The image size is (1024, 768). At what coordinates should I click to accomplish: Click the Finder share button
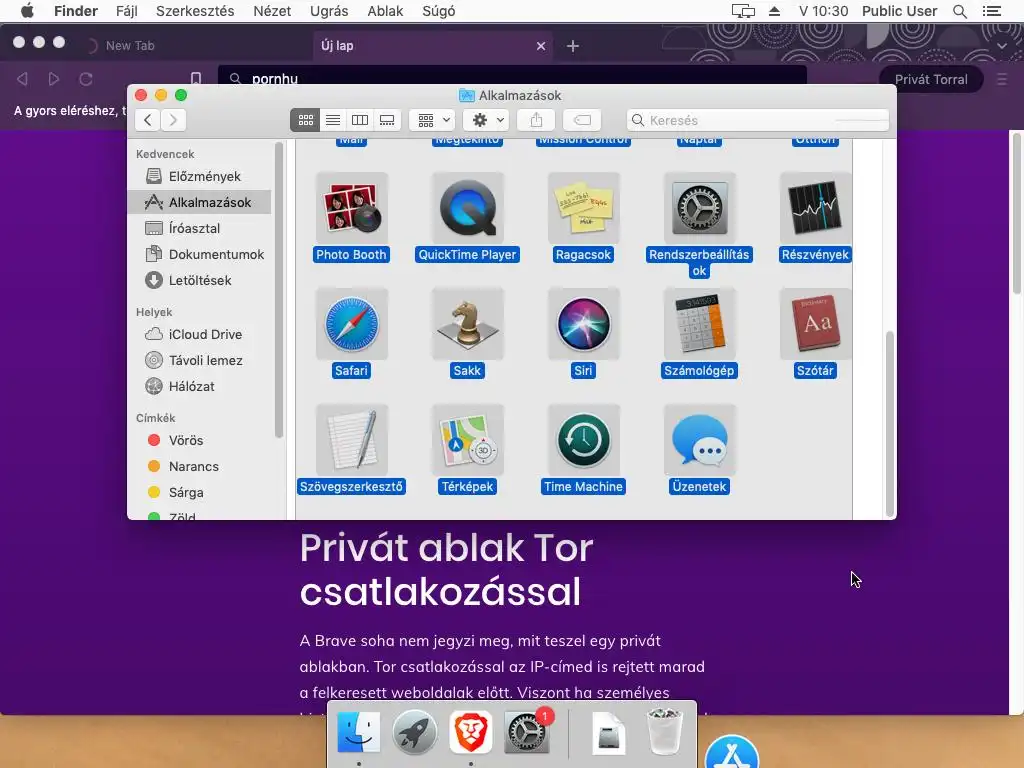coord(536,120)
